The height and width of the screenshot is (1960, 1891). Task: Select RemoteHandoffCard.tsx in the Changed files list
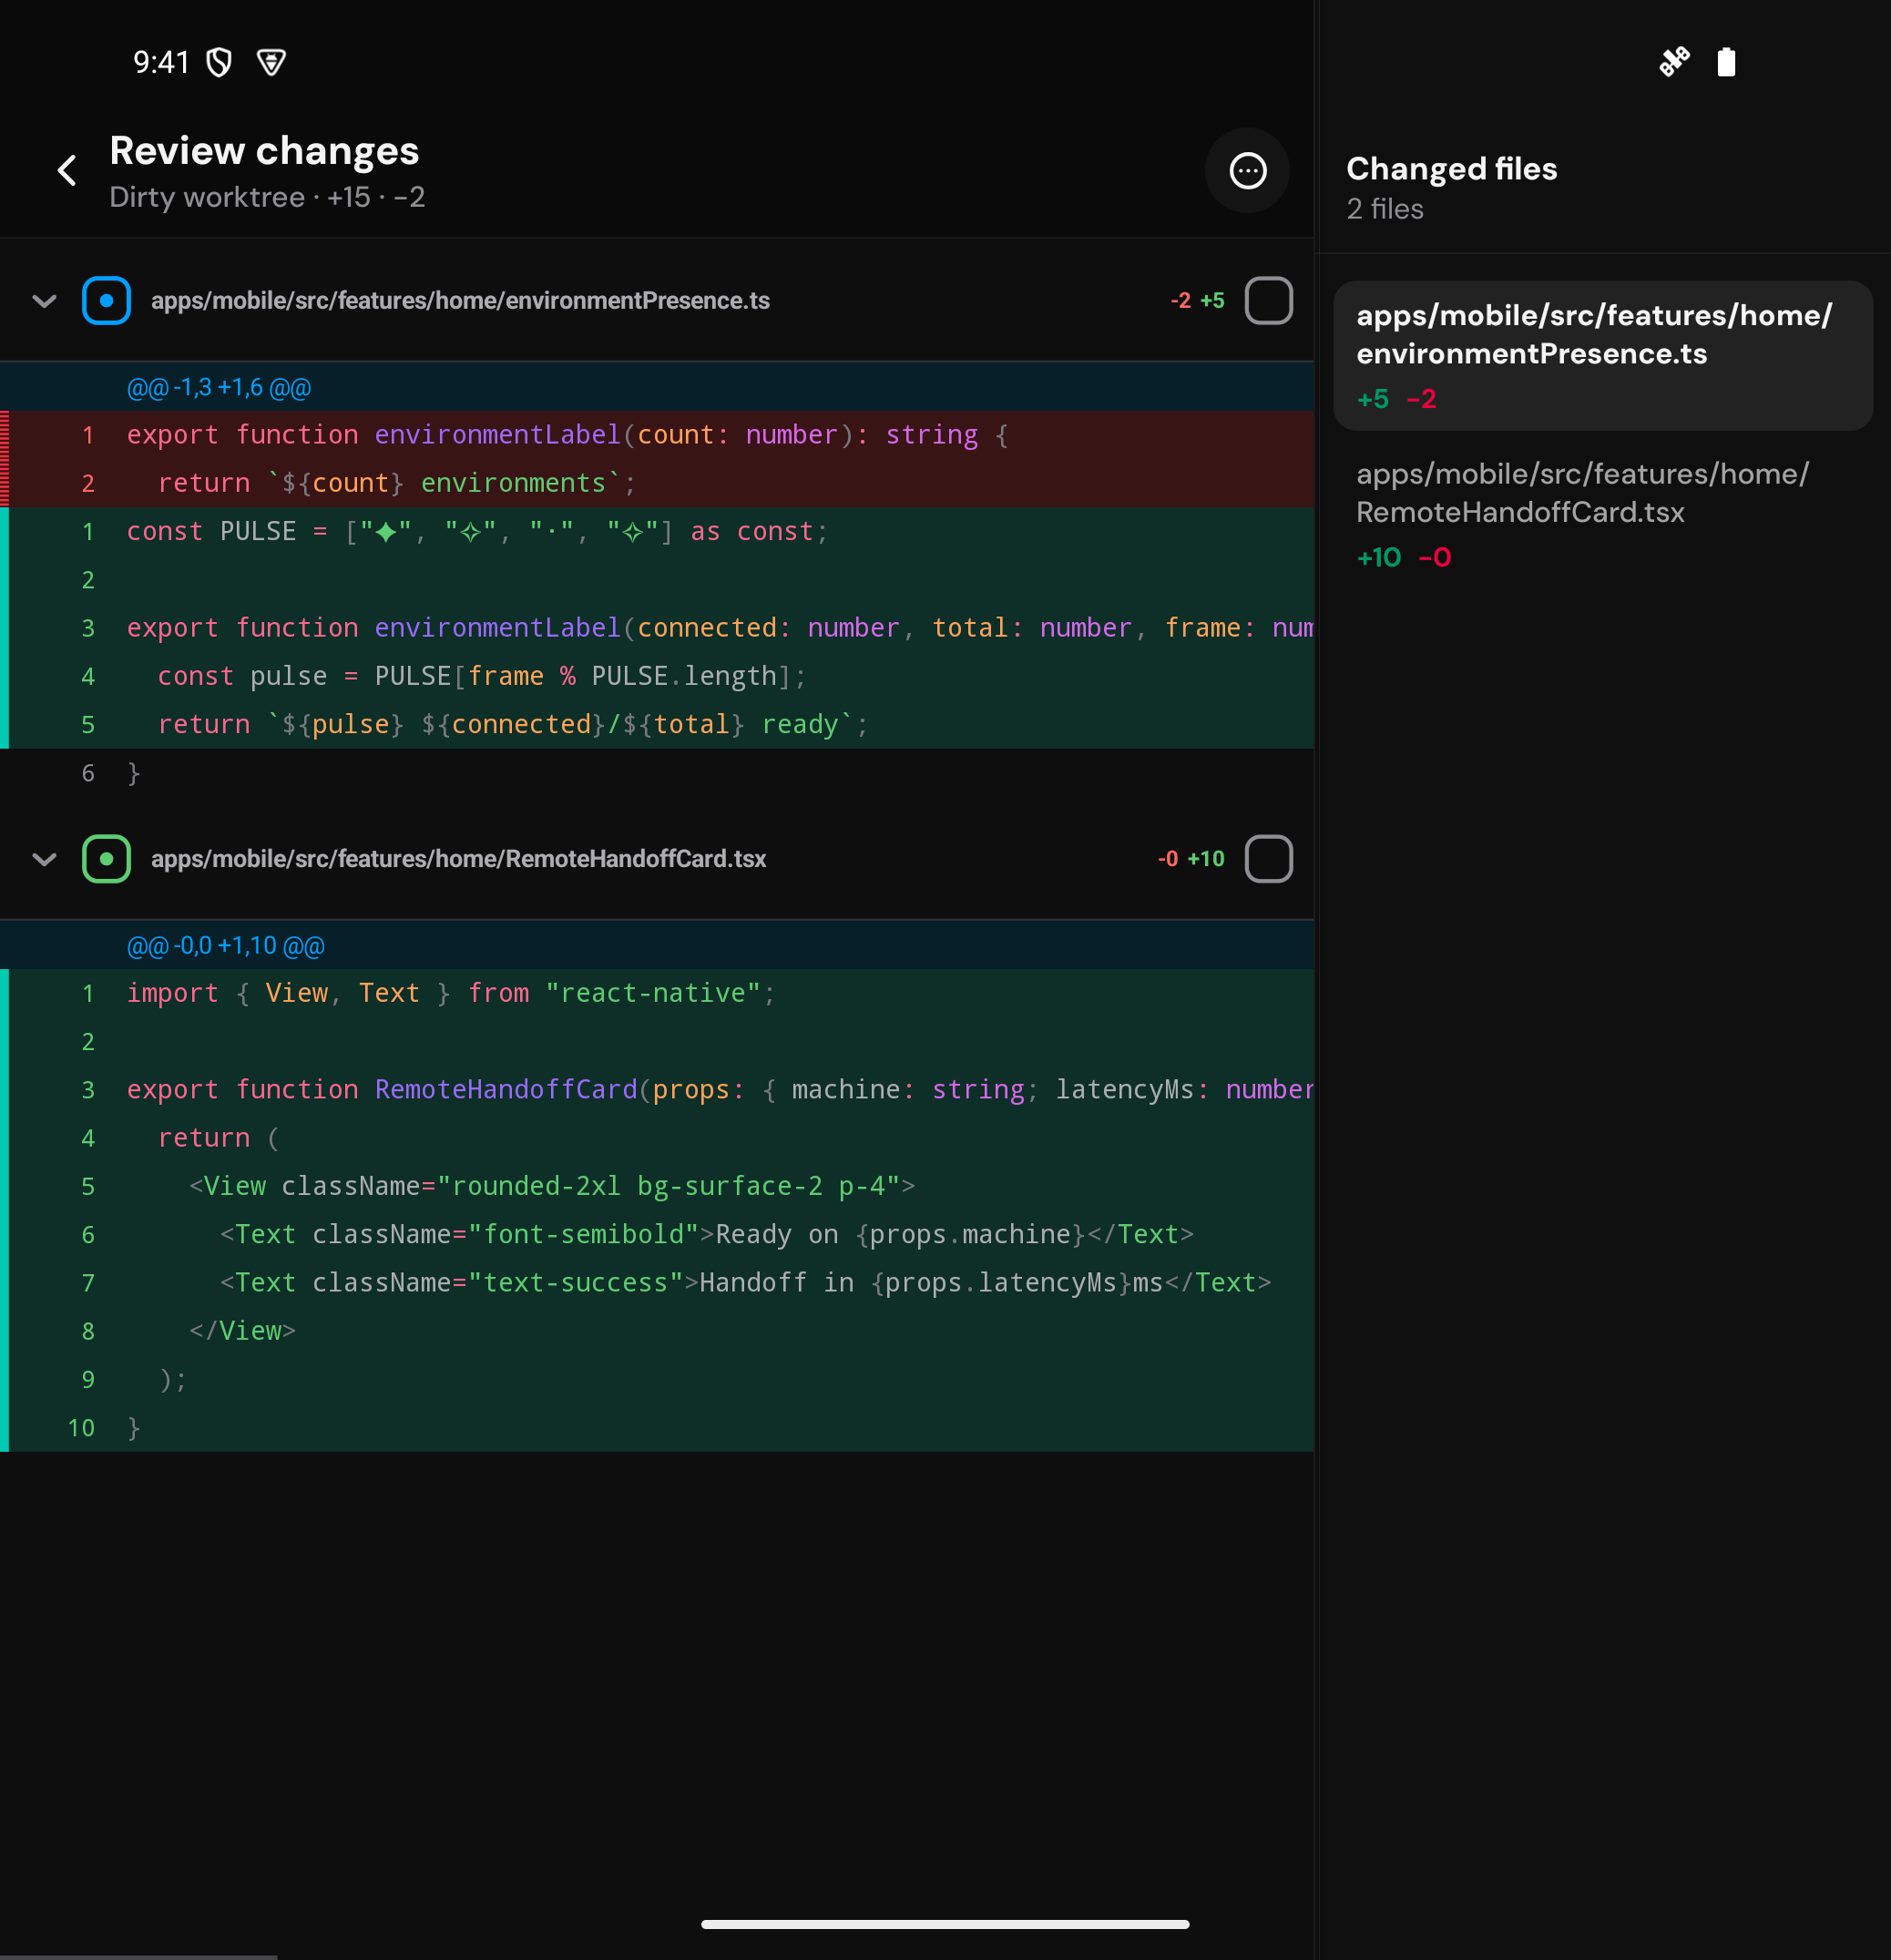[1603, 514]
